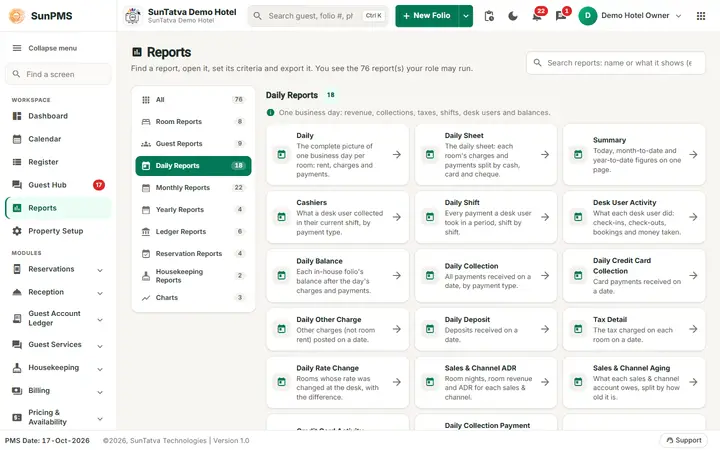Expand Pricing & Availability module

(100, 418)
